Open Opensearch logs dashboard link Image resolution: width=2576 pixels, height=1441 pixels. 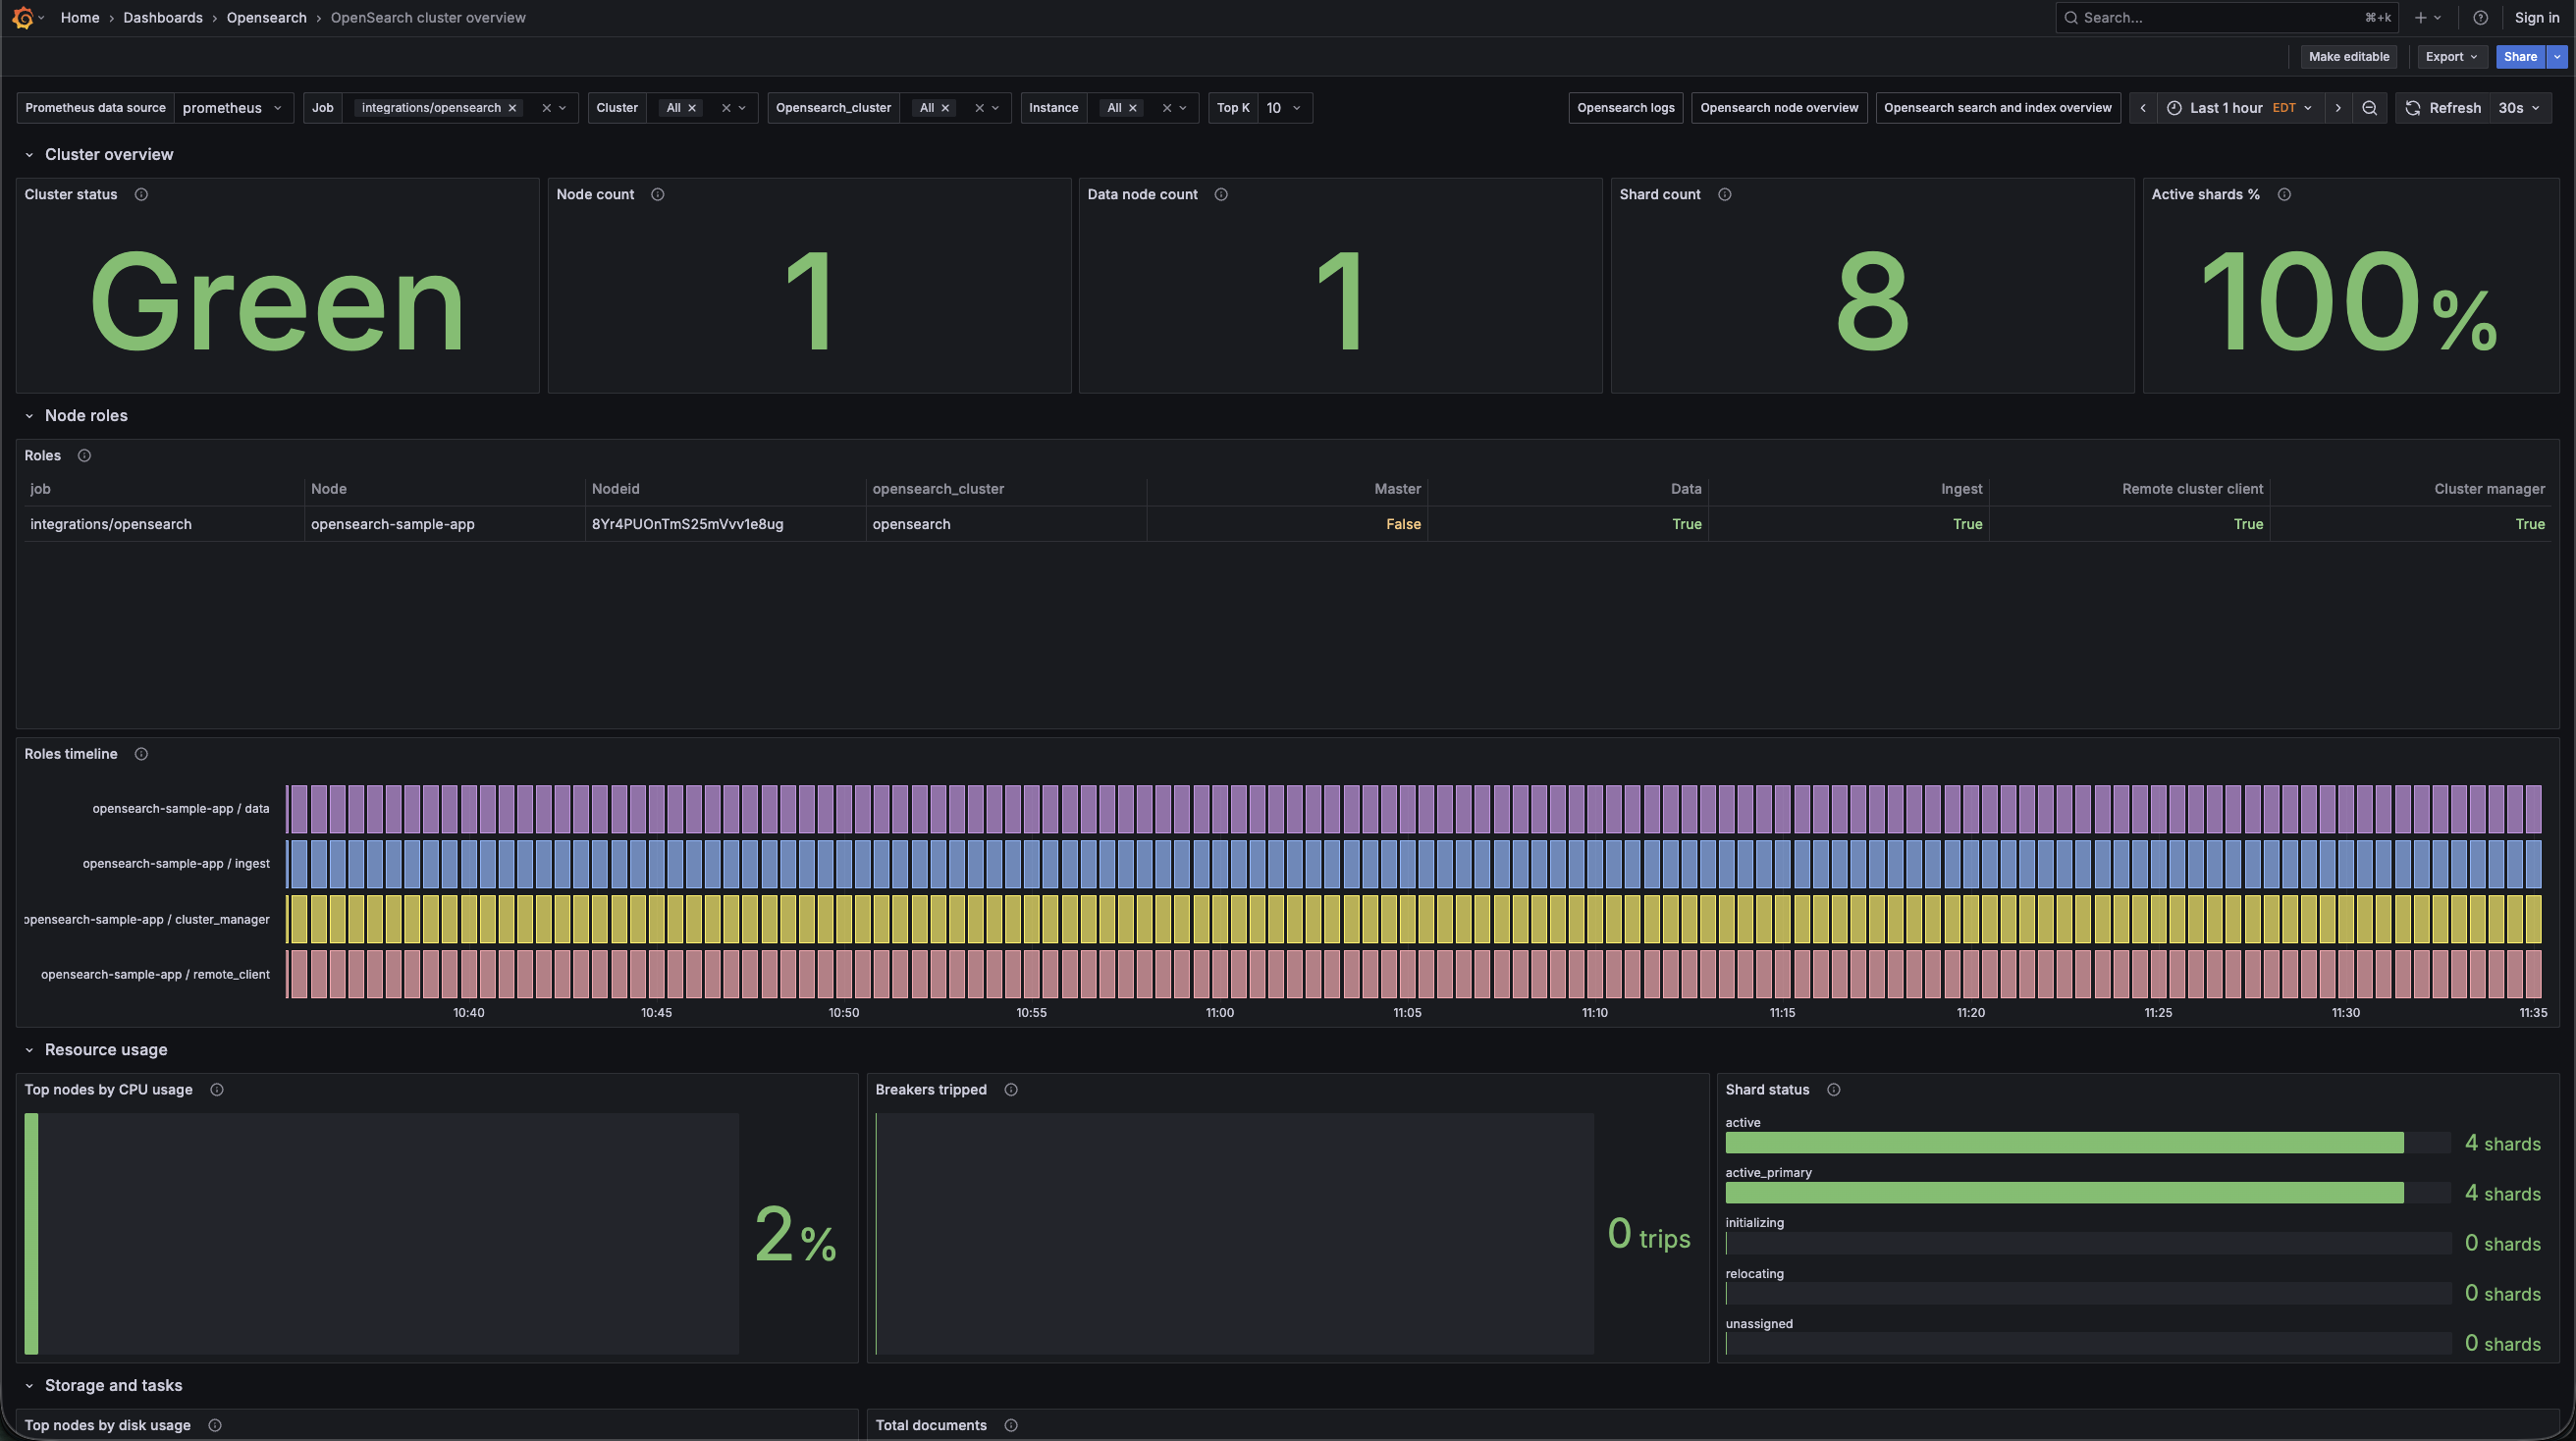point(1625,108)
